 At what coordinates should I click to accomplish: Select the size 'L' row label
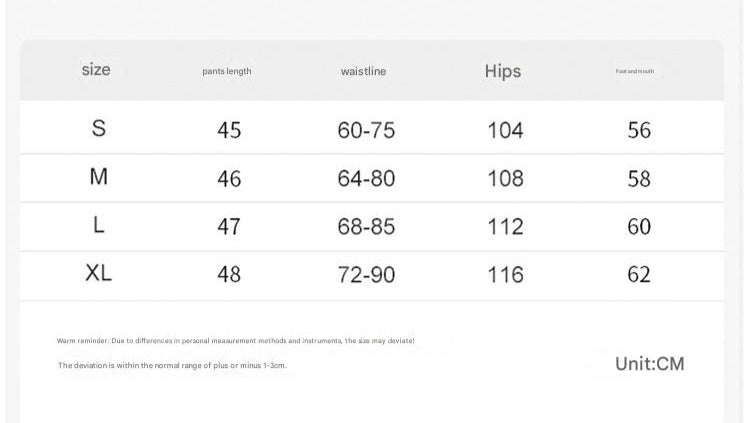click(x=98, y=226)
